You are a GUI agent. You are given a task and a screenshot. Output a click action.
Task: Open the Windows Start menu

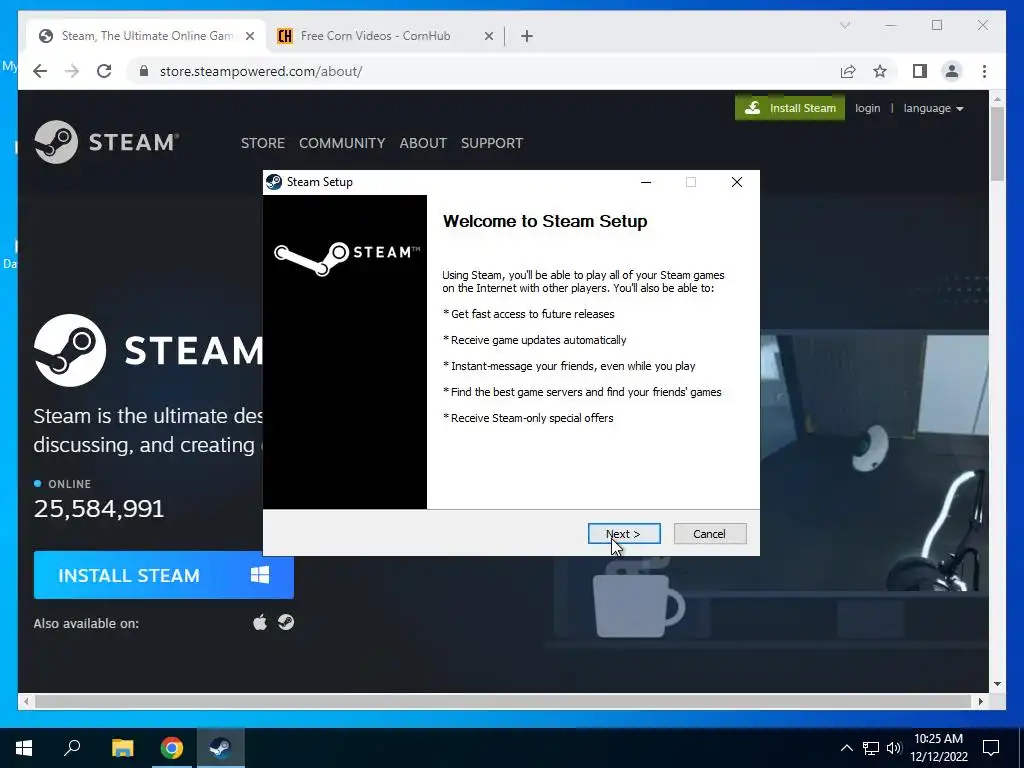pos(24,748)
